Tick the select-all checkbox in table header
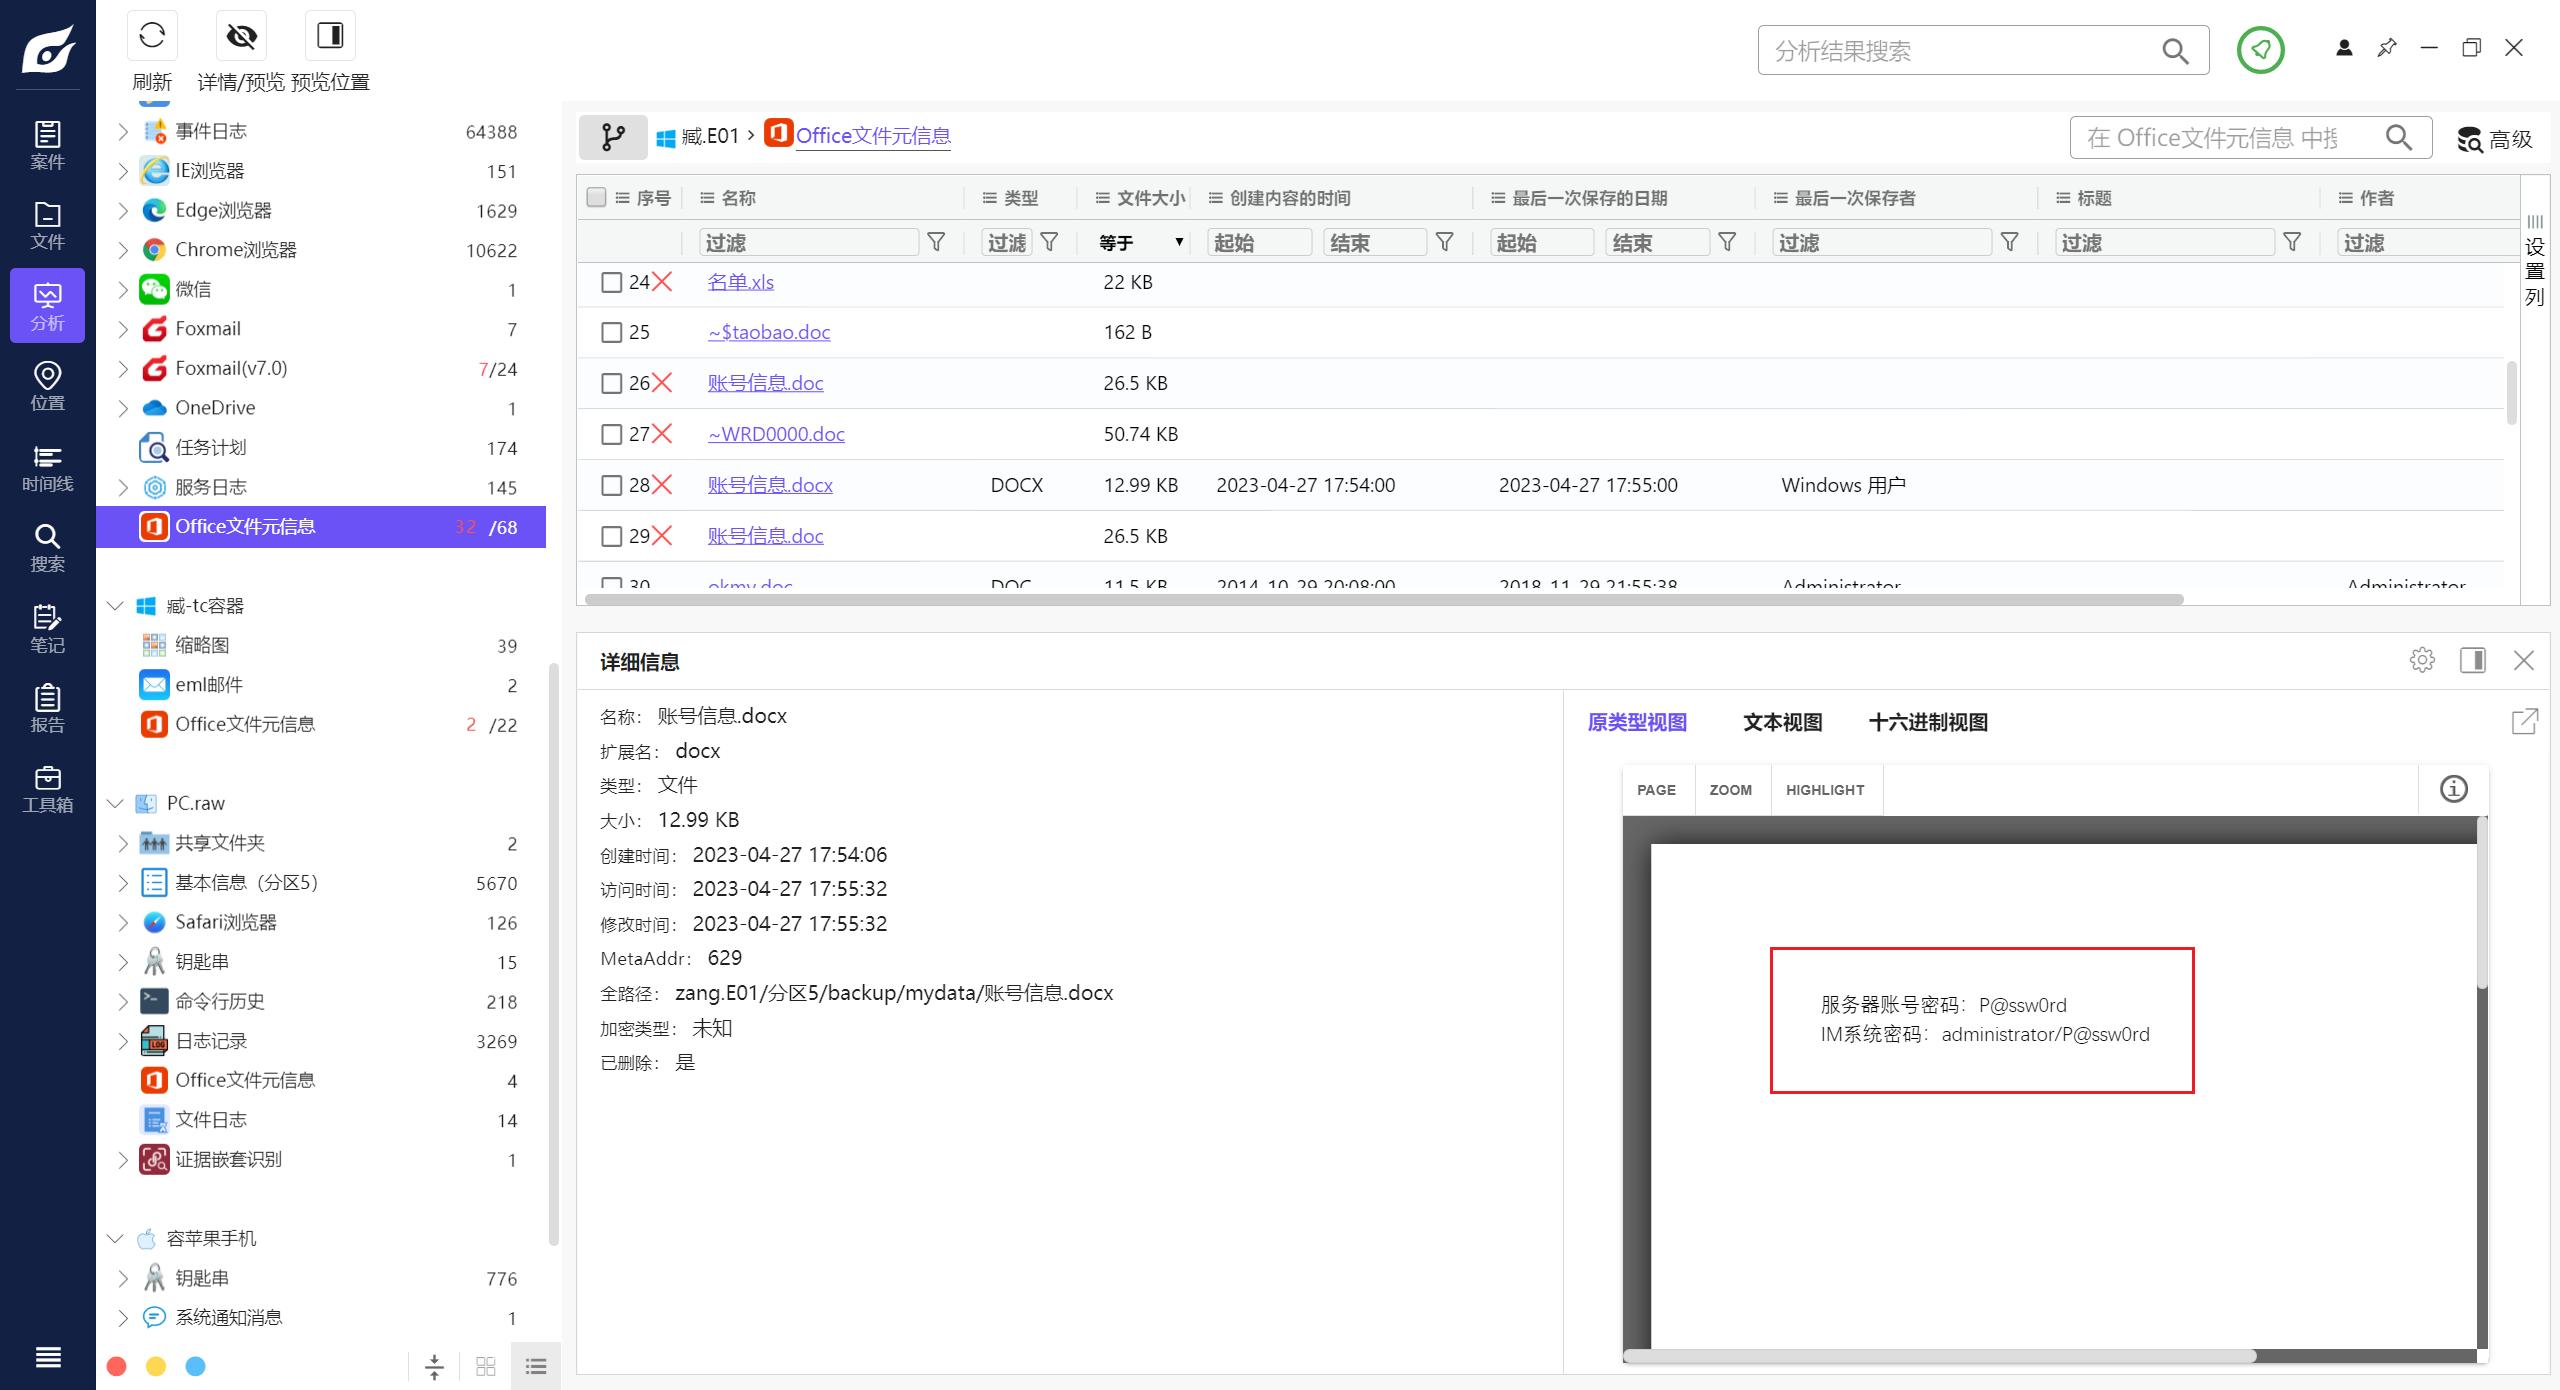This screenshot has width=2560, height=1390. pos(597,197)
